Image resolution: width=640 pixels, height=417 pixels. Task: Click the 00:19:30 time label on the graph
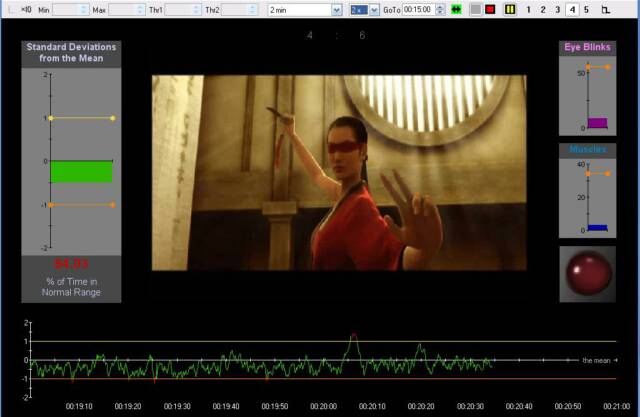(177, 406)
